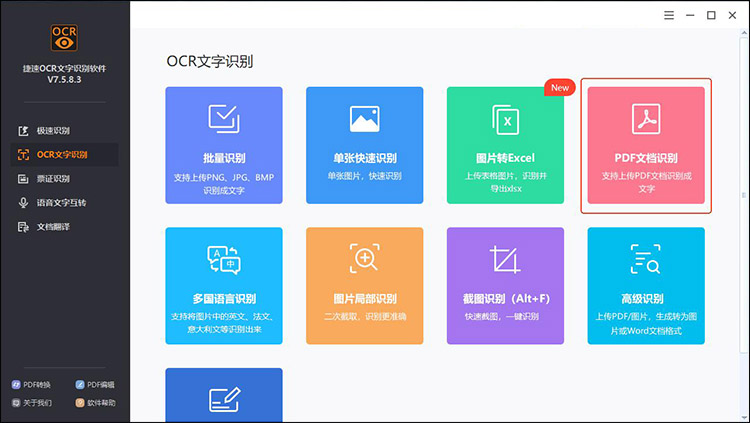Click the batch checkmark icon on 批量识别
This screenshot has height=423, width=750.
click(x=224, y=119)
